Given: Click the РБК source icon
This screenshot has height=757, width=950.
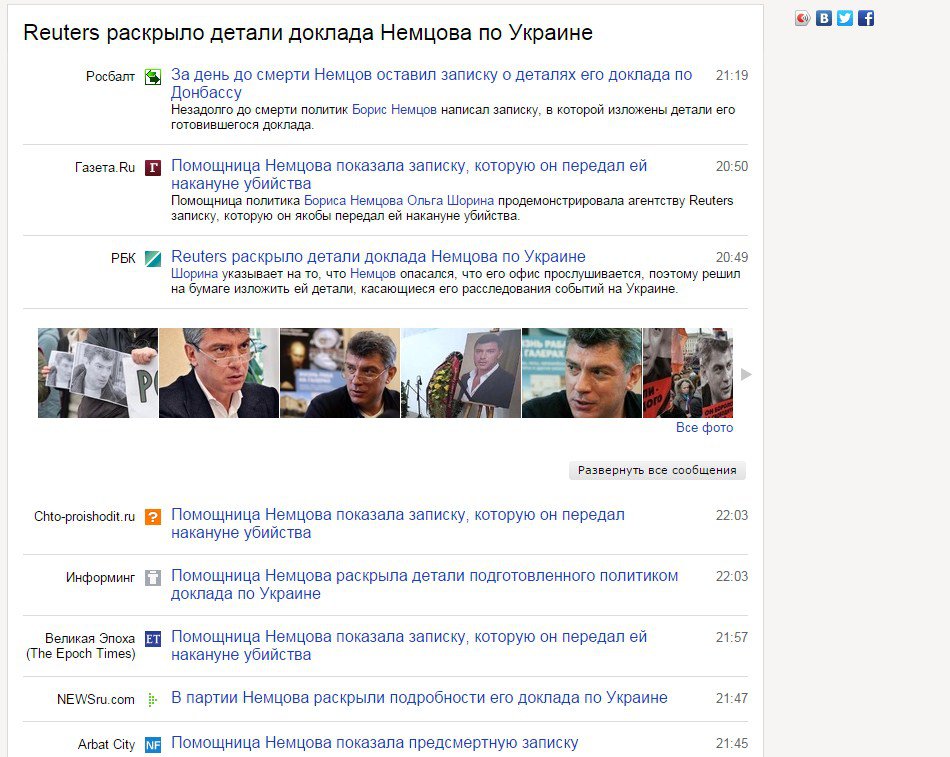Looking at the screenshot, I should 152,257.
